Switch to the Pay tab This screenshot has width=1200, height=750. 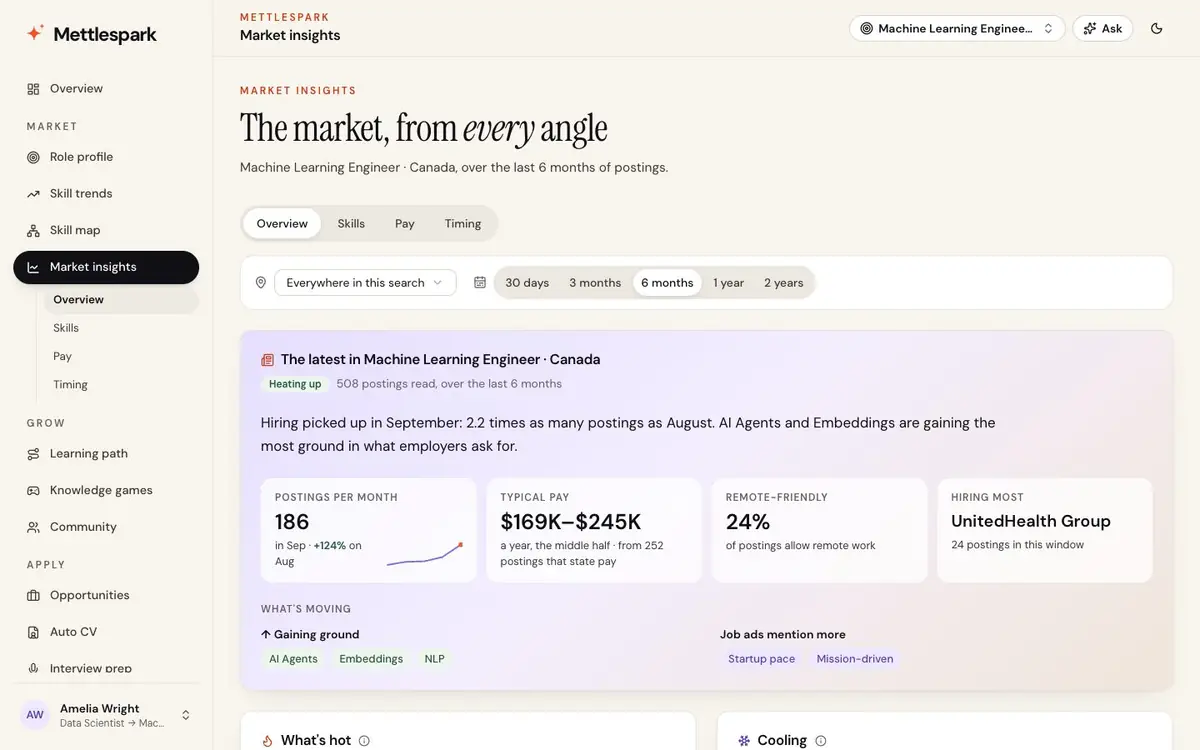point(405,224)
